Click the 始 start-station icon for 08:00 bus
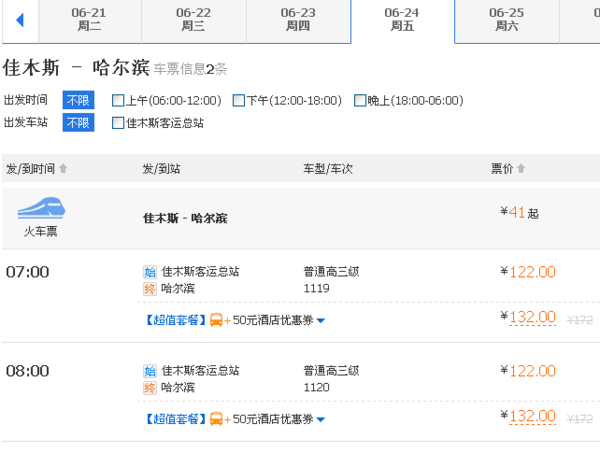Image resolution: width=600 pixels, height=453 pixels. pyautogui.click(x=150, y=371)
